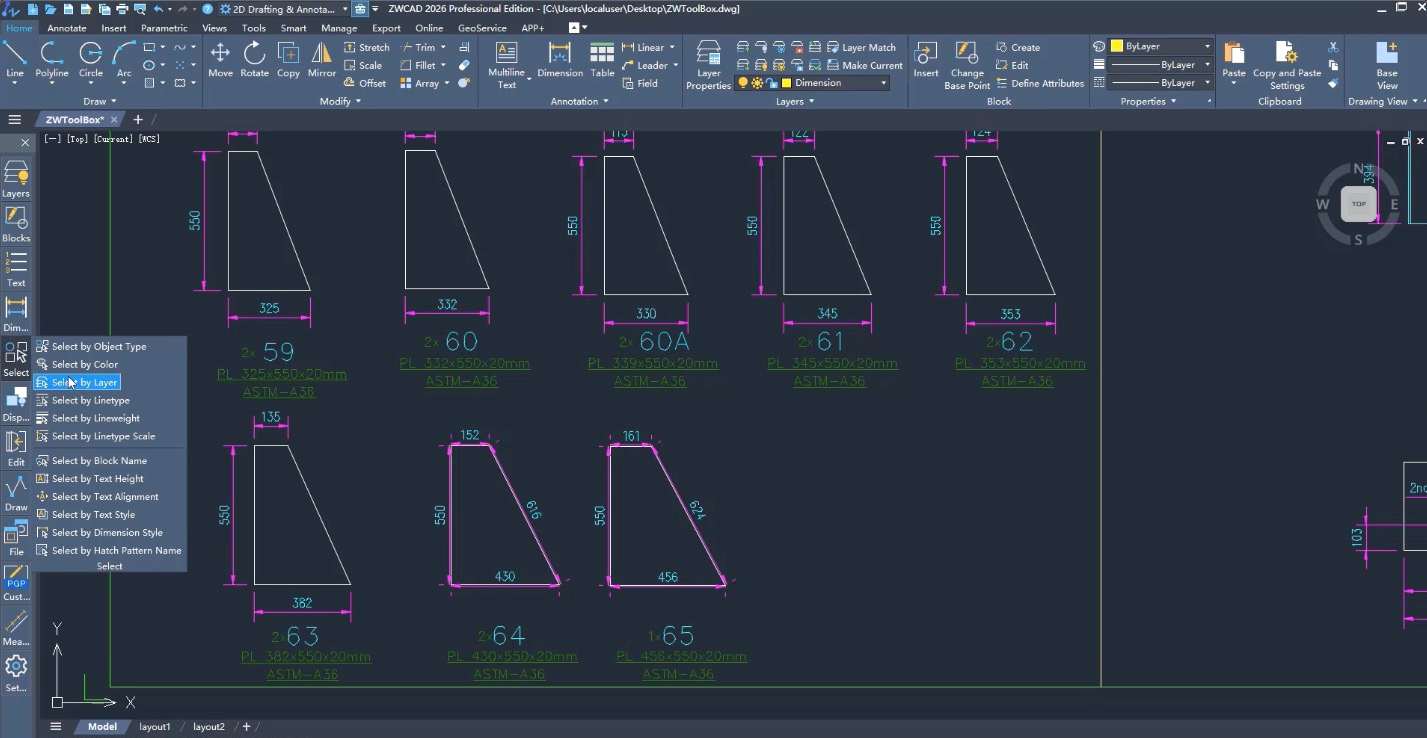Click the Measure tool in left sidebar
1427x738 pixels.
(16, 627)
